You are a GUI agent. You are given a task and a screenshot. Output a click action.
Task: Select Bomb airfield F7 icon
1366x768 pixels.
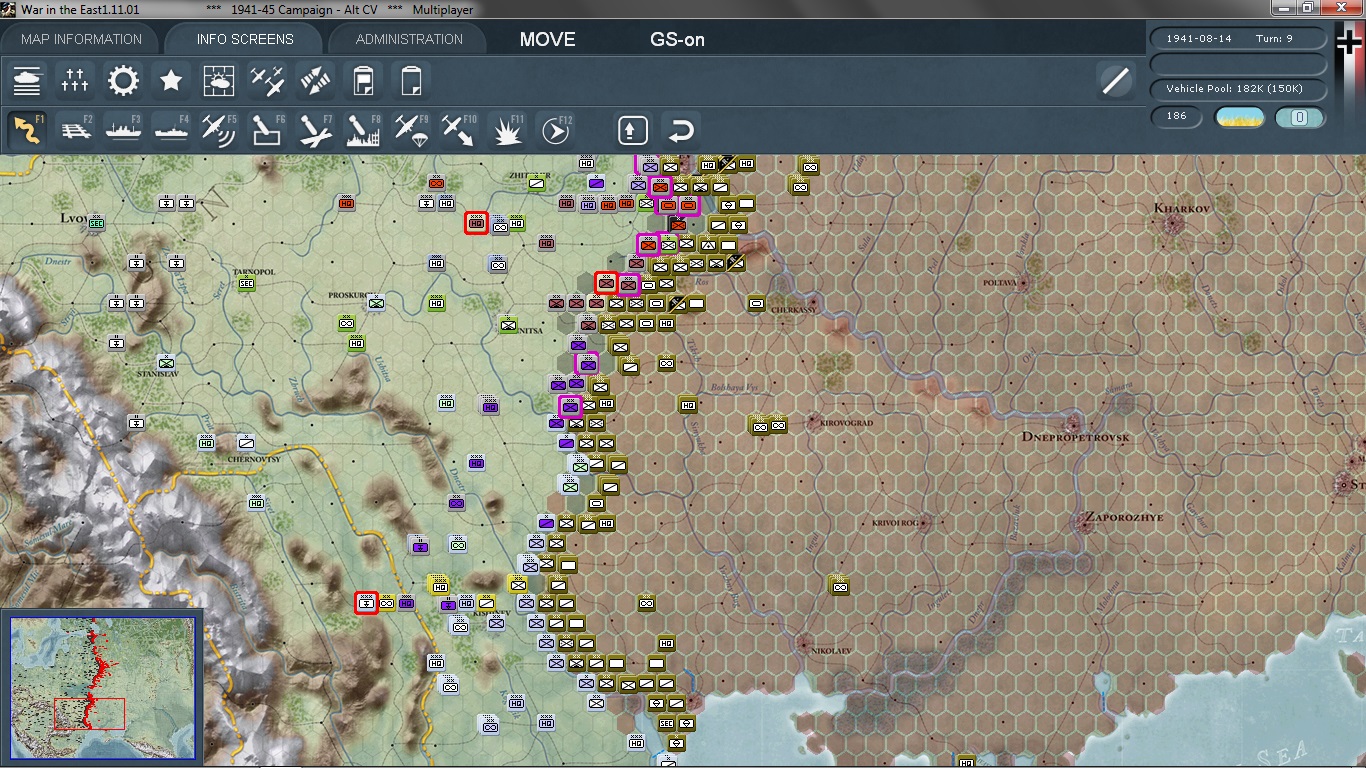coord(316,130)
